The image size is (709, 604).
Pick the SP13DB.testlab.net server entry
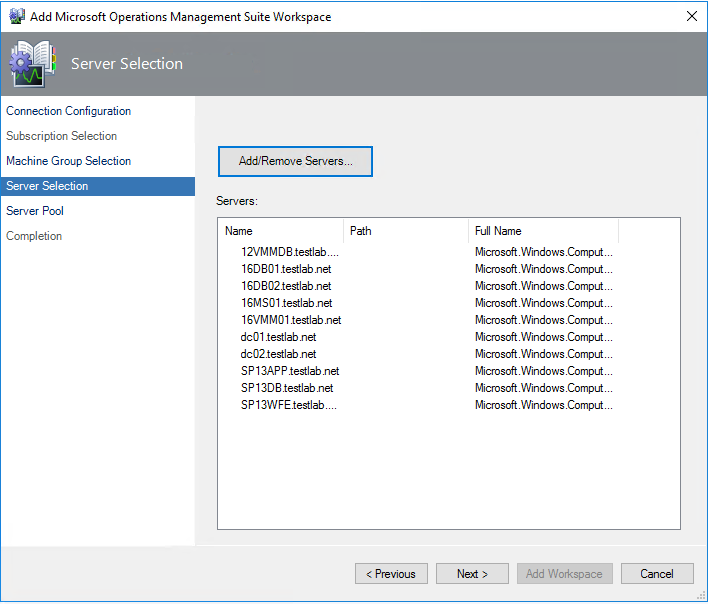click(x=286, y=388)
